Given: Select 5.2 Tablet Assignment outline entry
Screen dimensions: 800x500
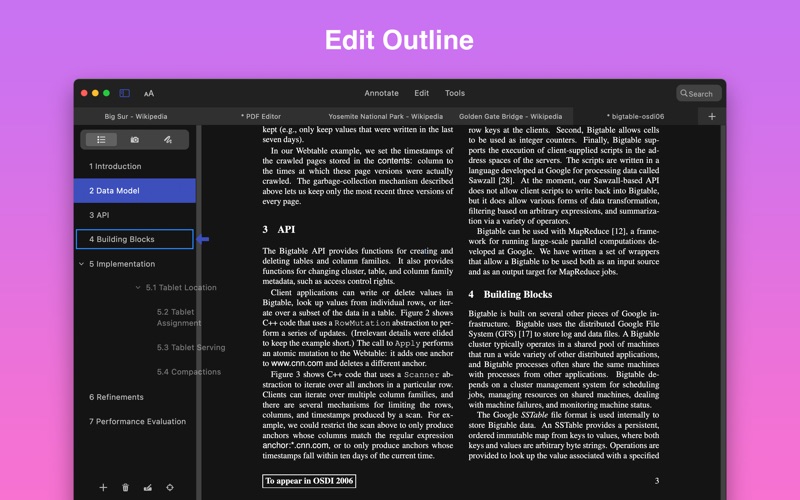Looking at the screenshot, I should tap(179, 317).
